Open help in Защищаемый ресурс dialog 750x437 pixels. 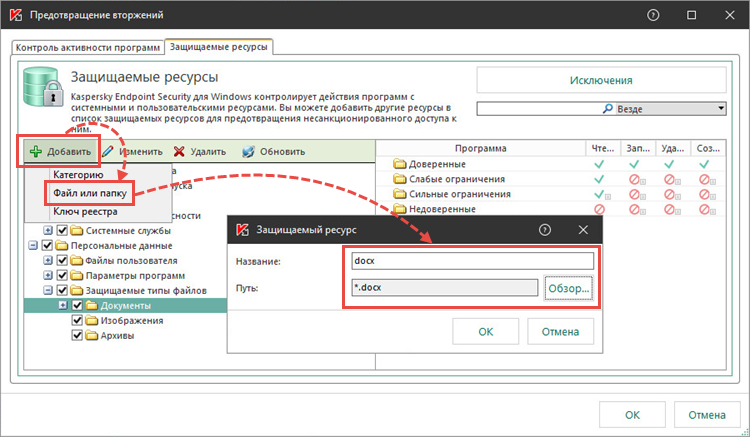tap(545, 230)
